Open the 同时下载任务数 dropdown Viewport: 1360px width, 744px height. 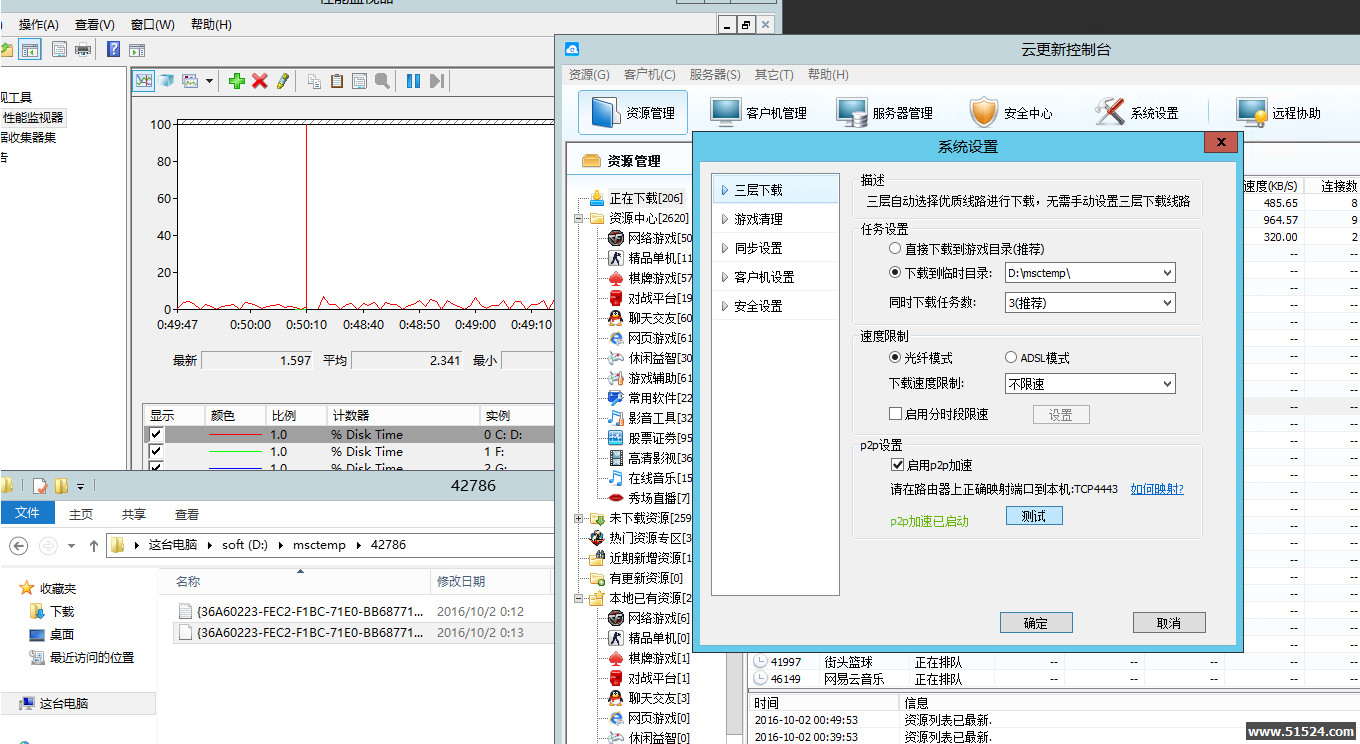(1167, 302)
